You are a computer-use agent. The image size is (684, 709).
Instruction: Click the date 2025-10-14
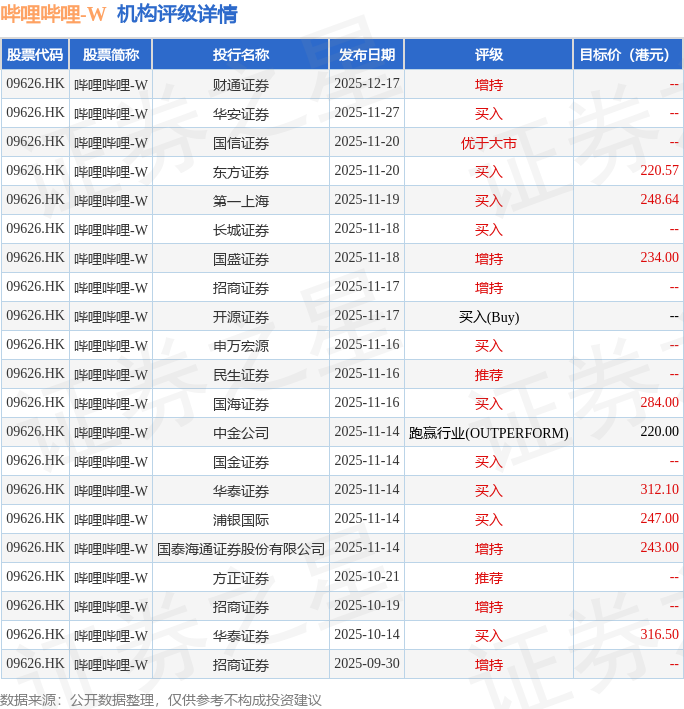(x=367, y=634)
